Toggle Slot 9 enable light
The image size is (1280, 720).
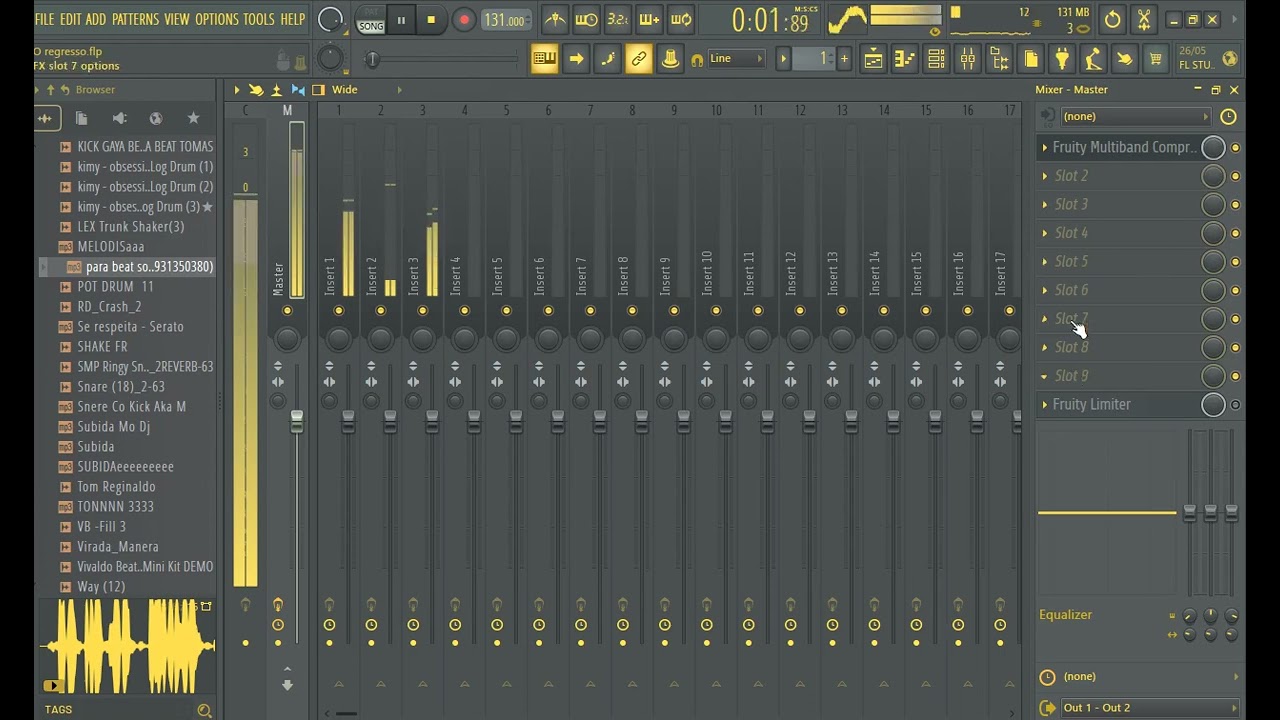click(x=1235, y=376)
